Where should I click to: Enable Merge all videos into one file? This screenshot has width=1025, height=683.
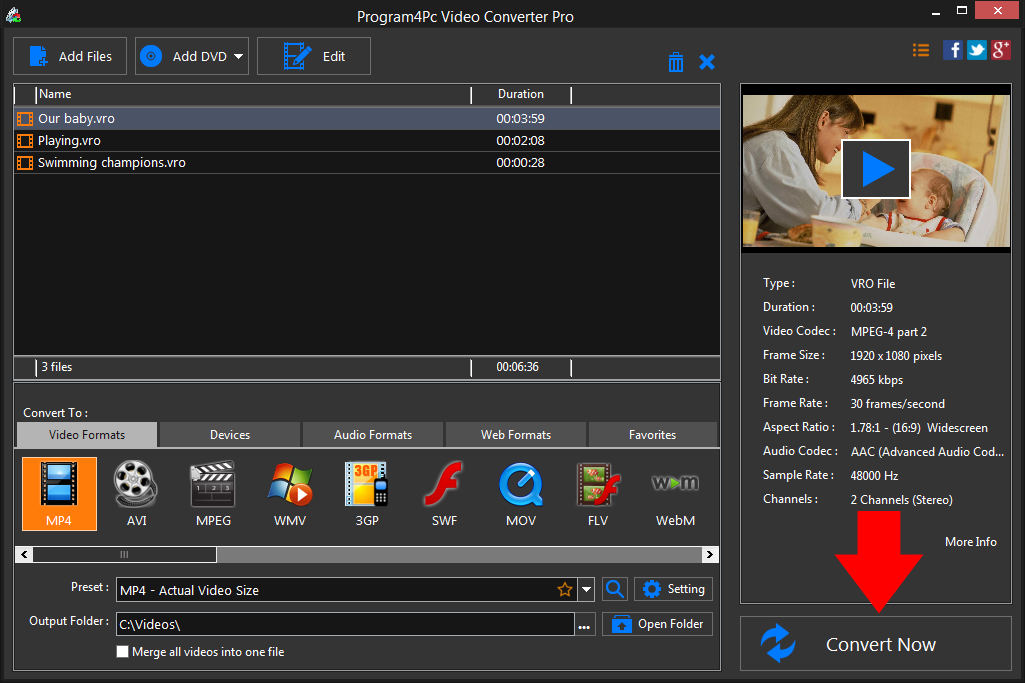pos(123,652)
